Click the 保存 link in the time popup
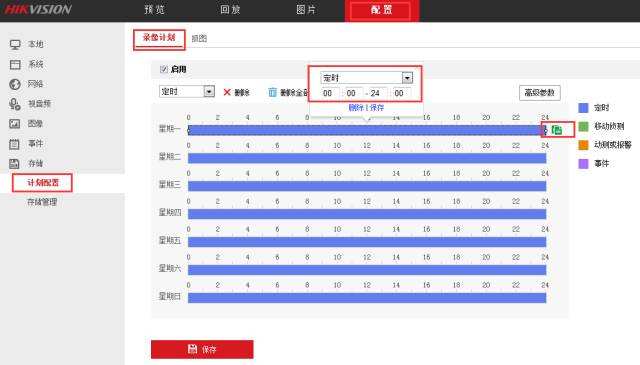 (x=377, y=108)
